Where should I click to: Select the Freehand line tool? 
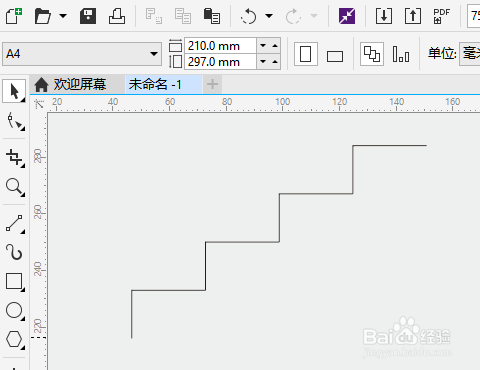coord(15,223)
